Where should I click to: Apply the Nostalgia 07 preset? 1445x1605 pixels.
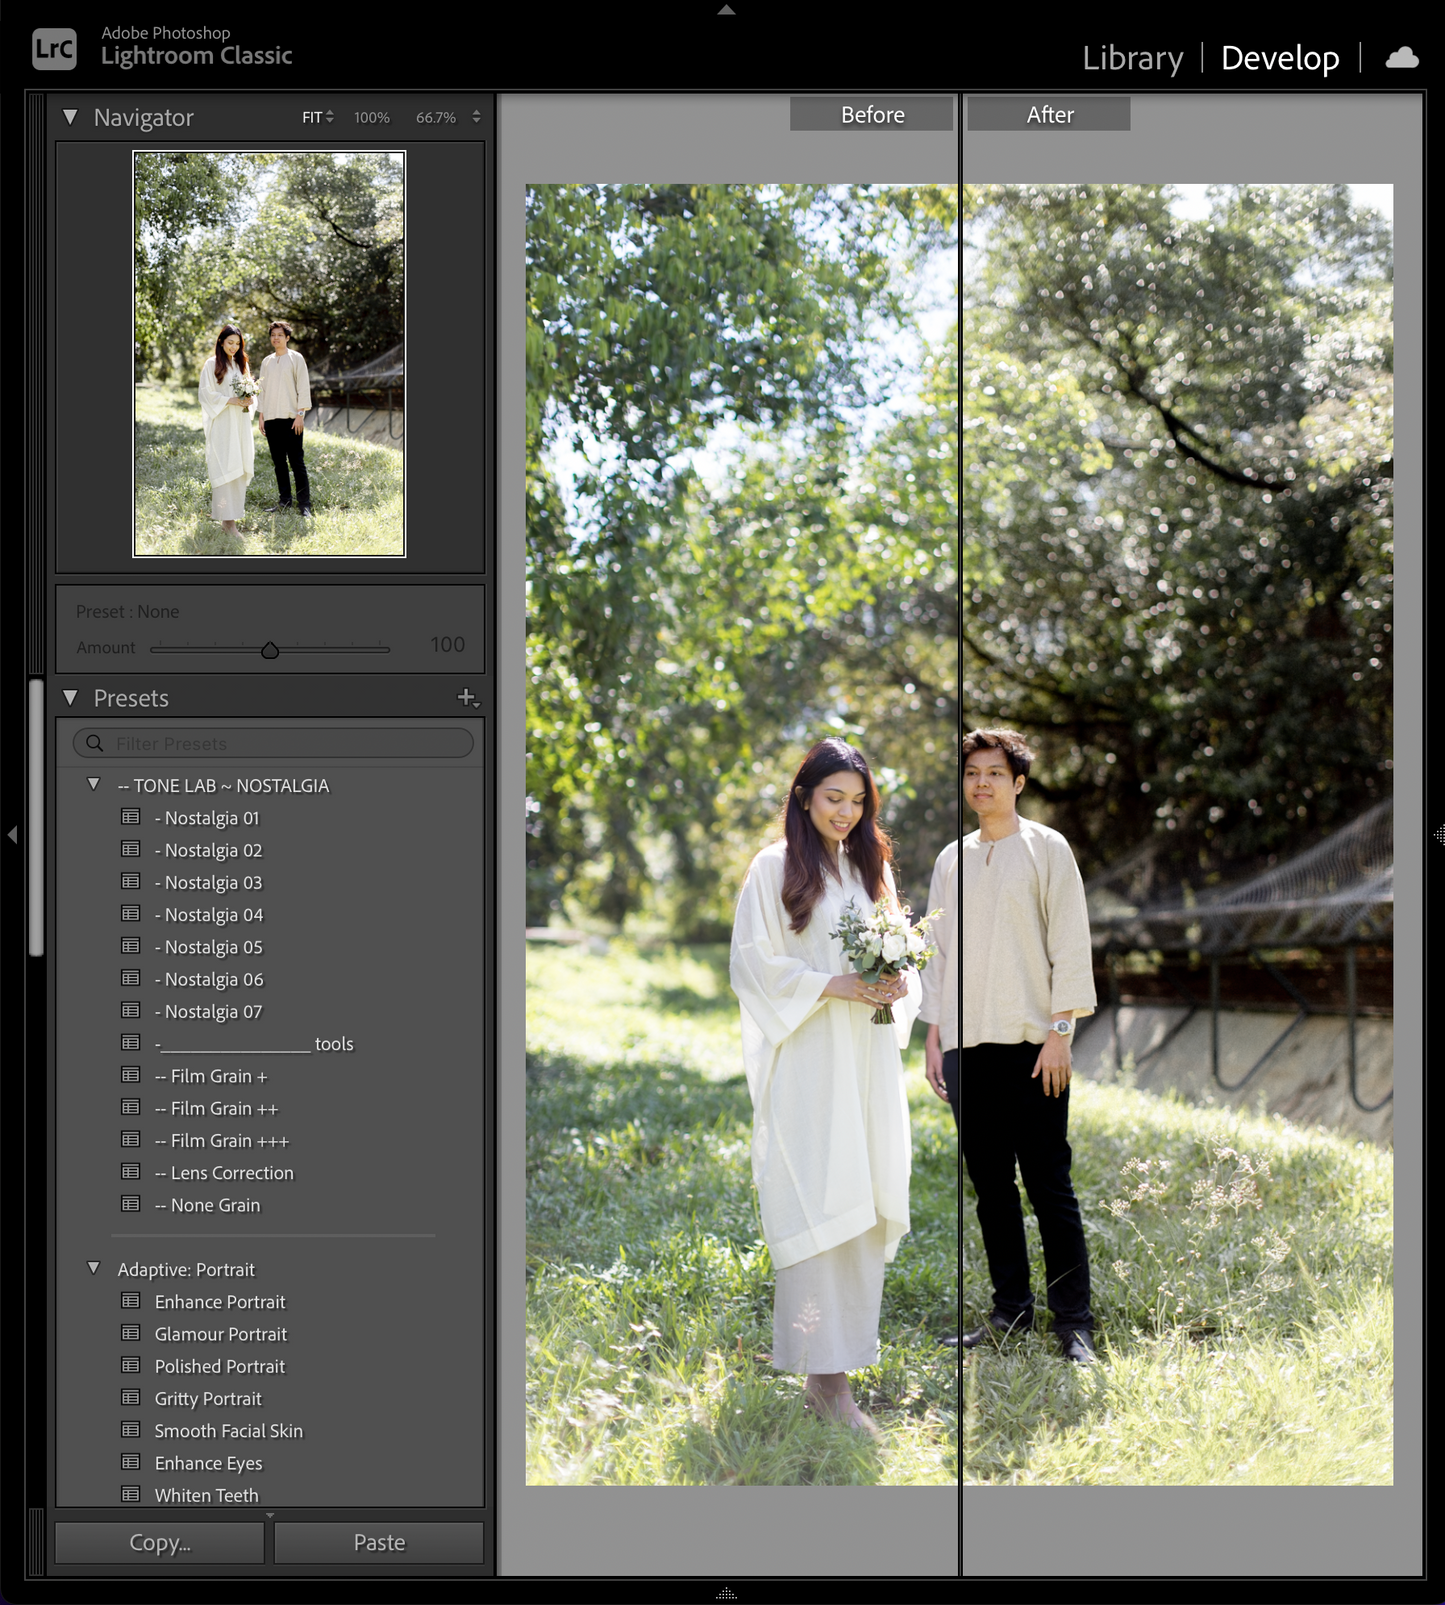pyautogui.click(x=208, y=1011)
